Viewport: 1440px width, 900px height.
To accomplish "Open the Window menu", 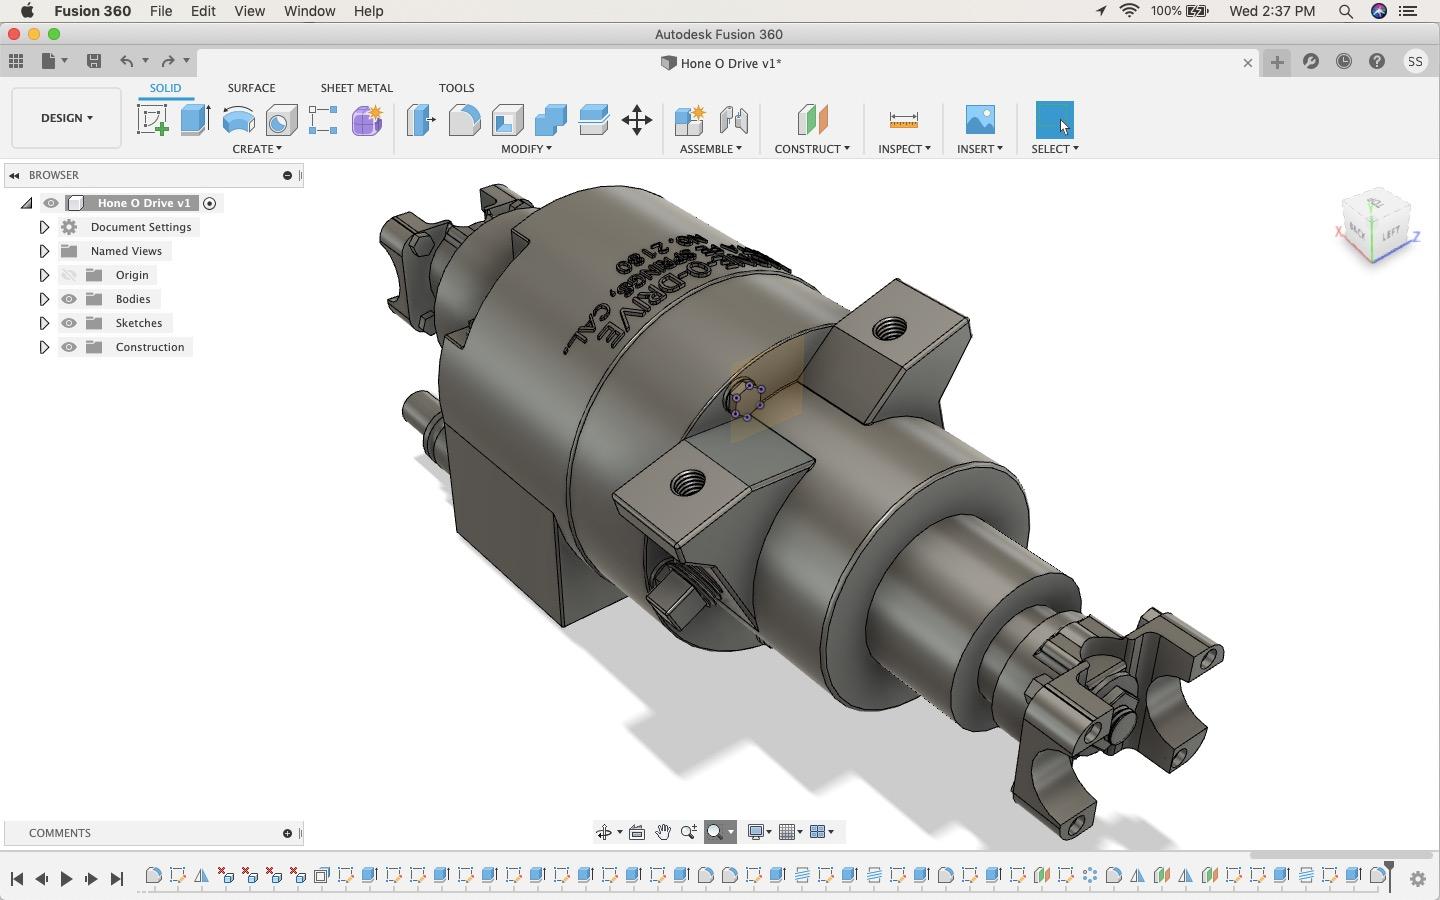I will tap(309, 11).
